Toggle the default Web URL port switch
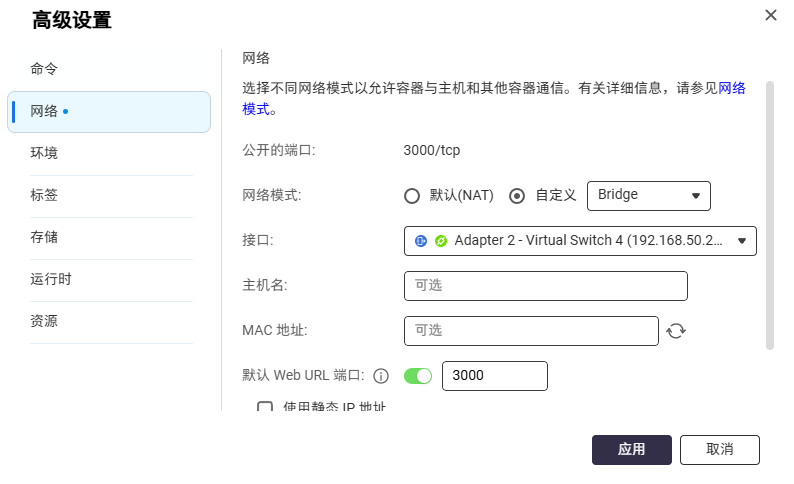This screenshot has width=794, height=484. click(x=418, y=376)
